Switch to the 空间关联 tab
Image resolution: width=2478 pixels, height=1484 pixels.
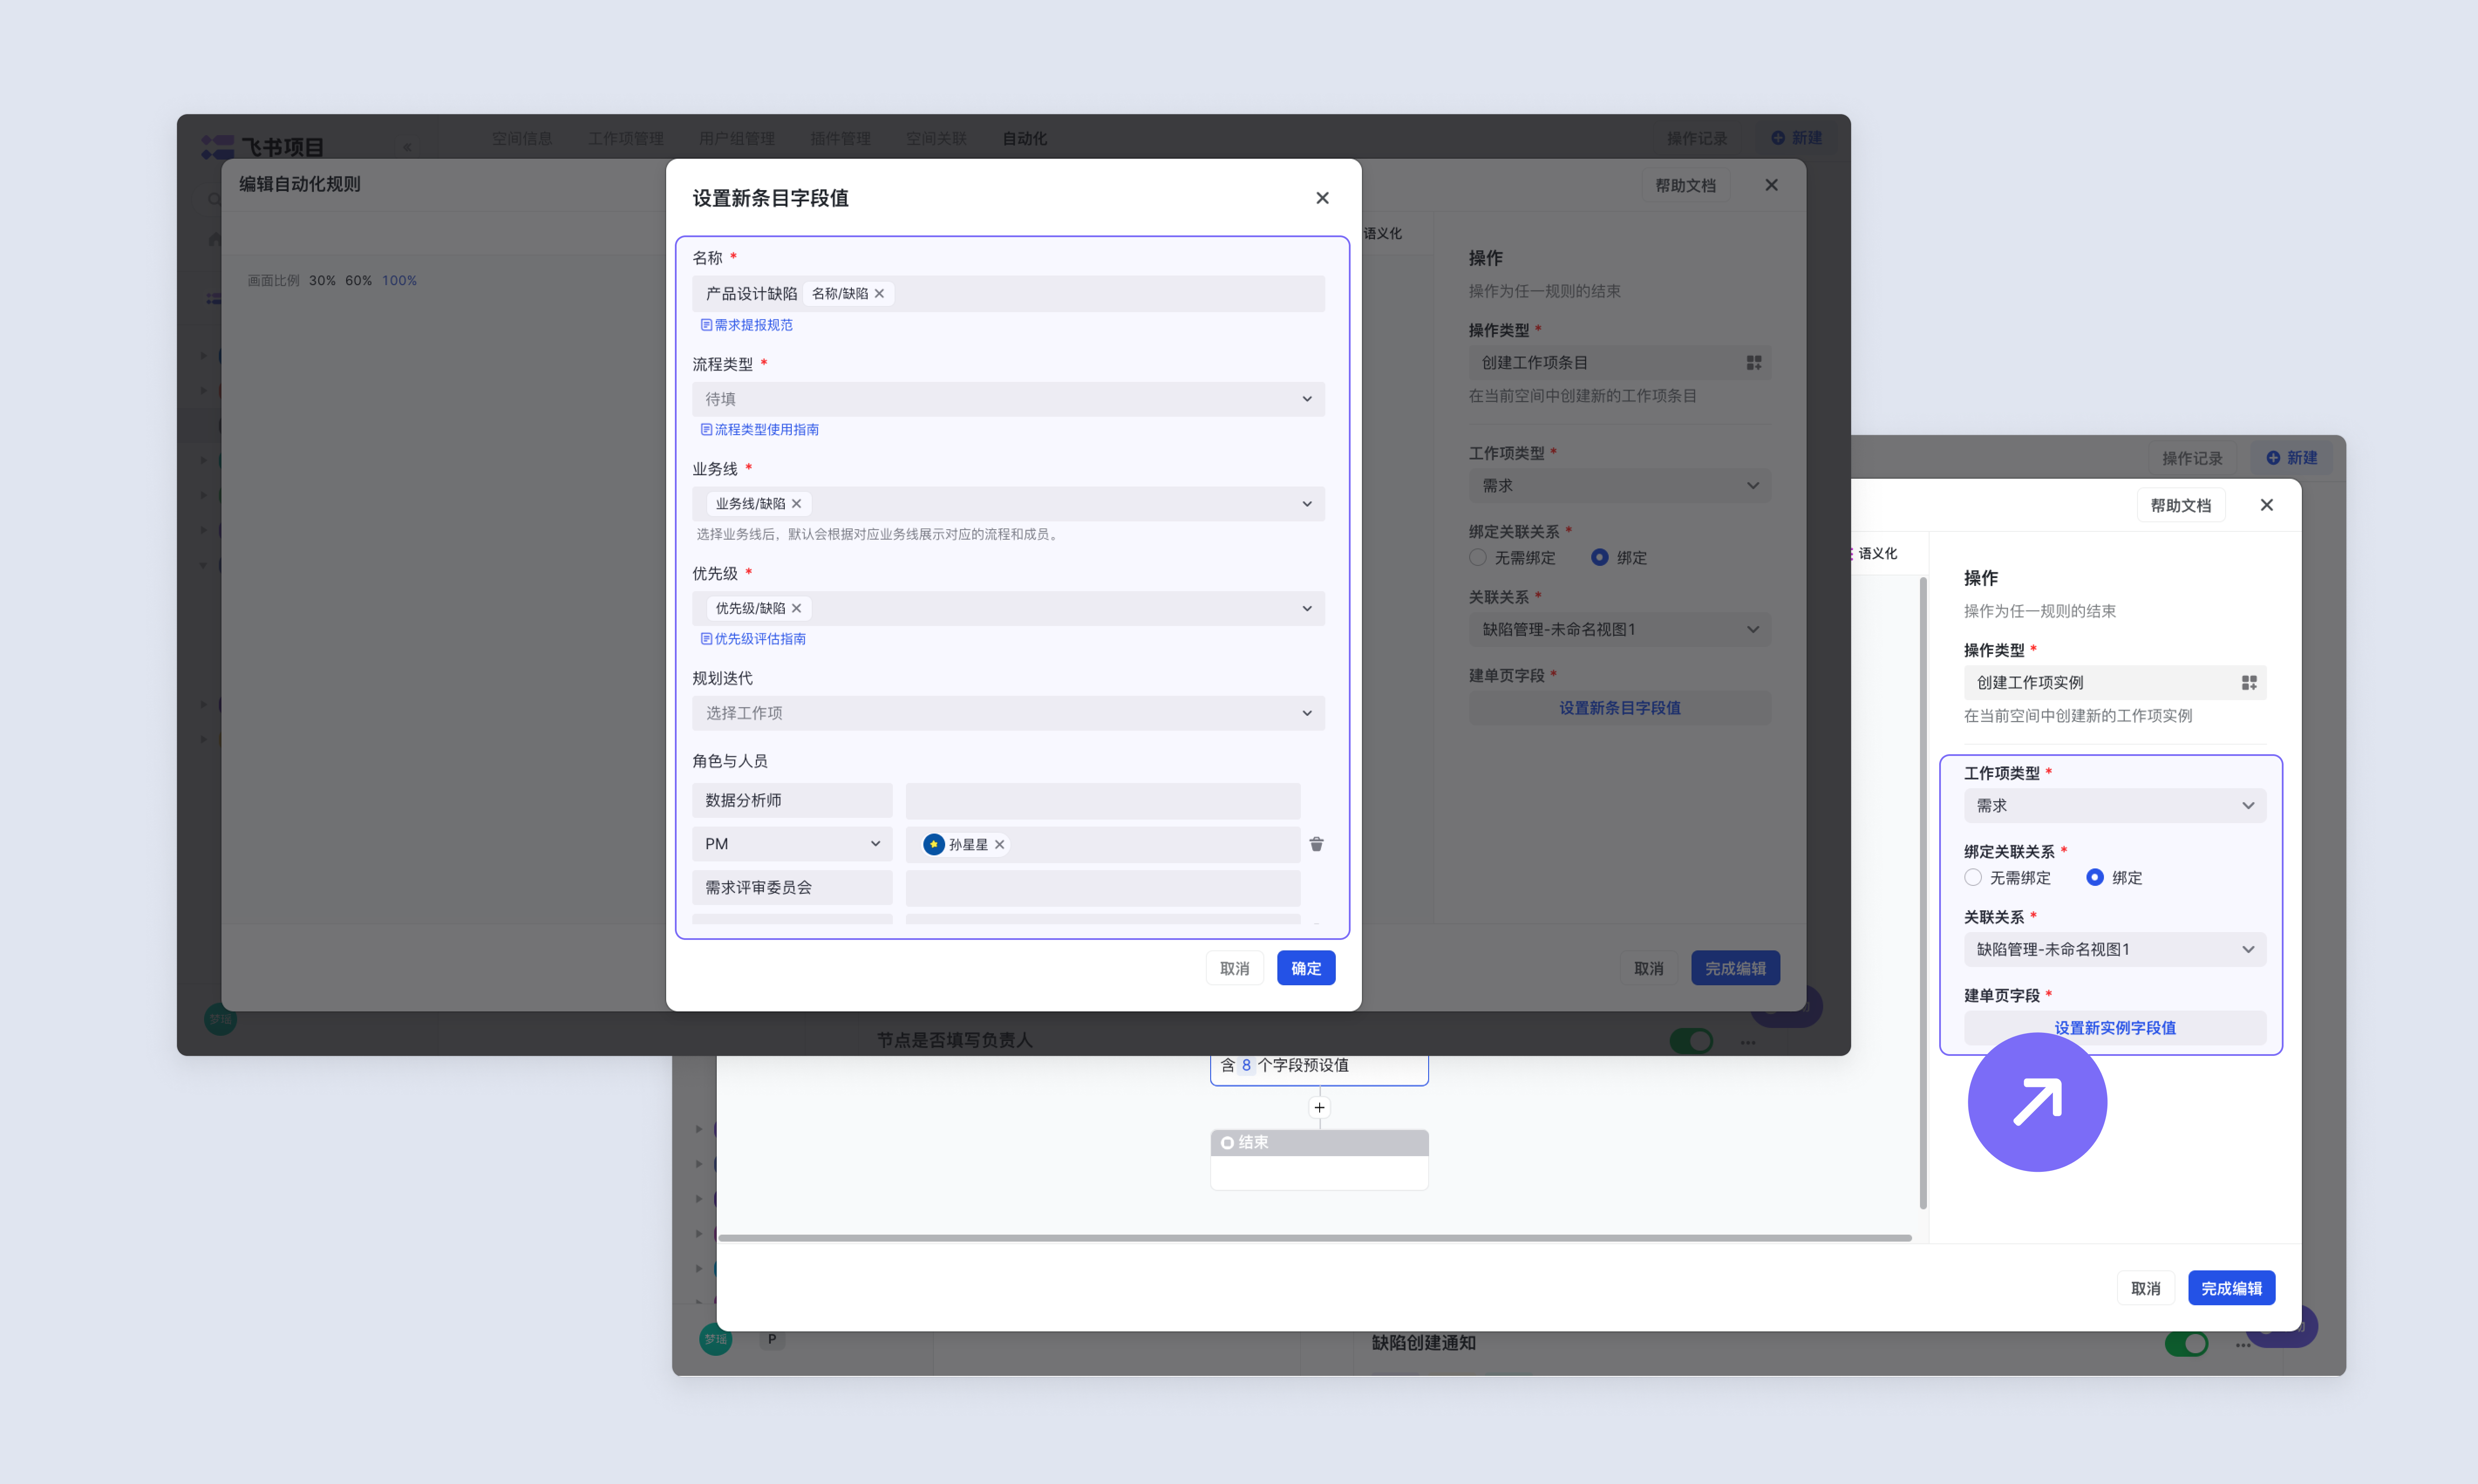(936, 138)
